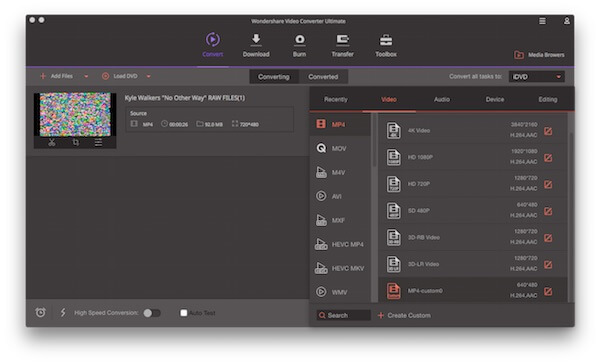This screenshot has width=600, height=364.
Task: Click the crop icon under thumbnail
Action: point(75,143)
